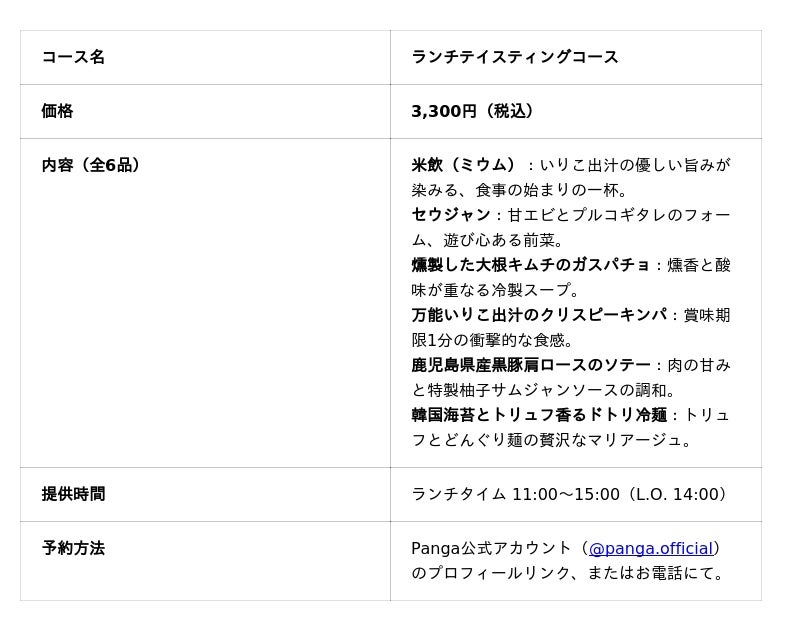Viewport: 800px width, 631px height.
Task: Click the 鹿児島県産黒豚肩ロースのソテー dish name
Action: coord(530,365)
